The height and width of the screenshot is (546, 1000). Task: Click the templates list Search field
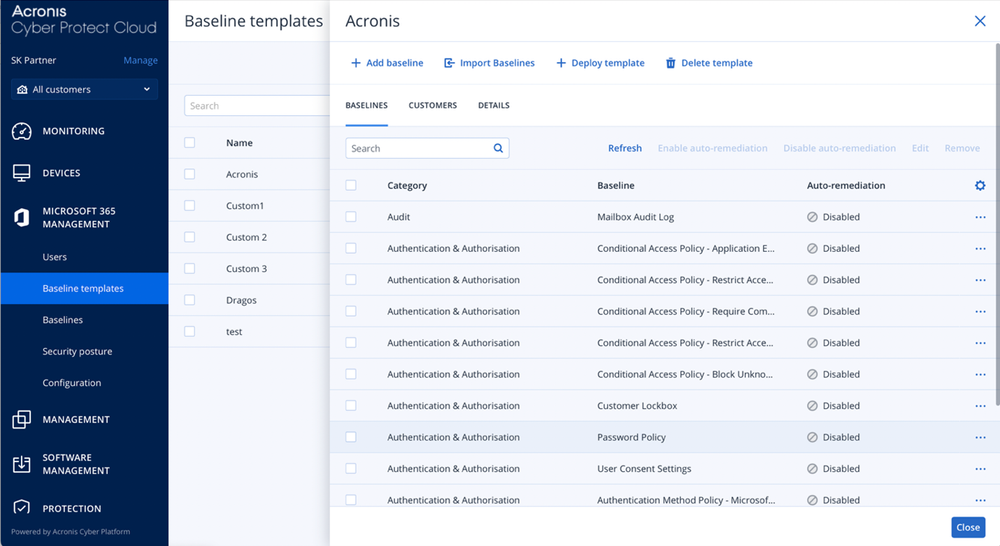coord(257,106)
